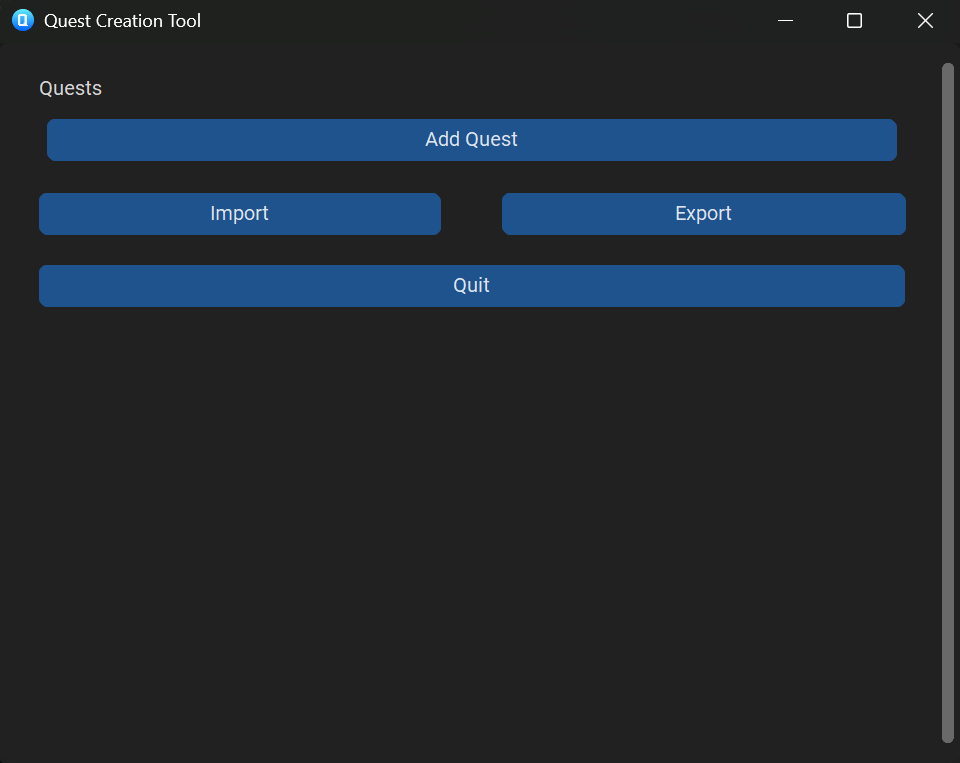This screenshot has width=960, height=763.
Task: Activate Export to write quest file
Action: pyautogui.click(x=703, y=213)
